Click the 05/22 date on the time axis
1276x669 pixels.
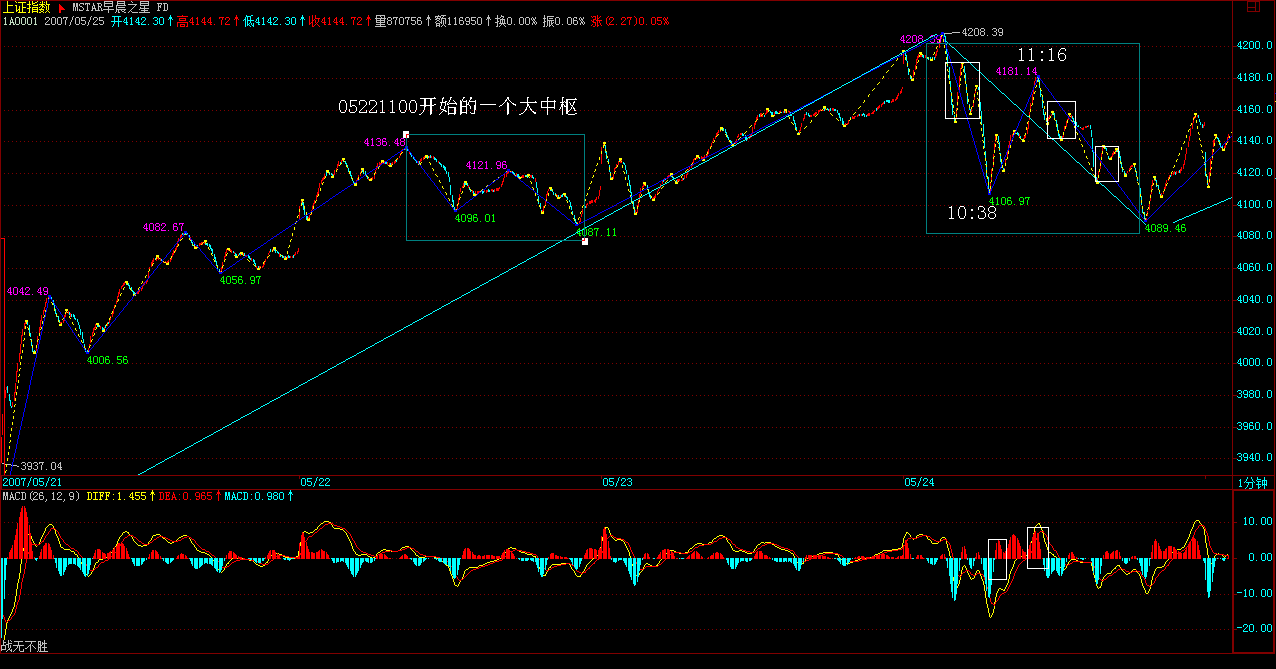(x=315, y=482)
